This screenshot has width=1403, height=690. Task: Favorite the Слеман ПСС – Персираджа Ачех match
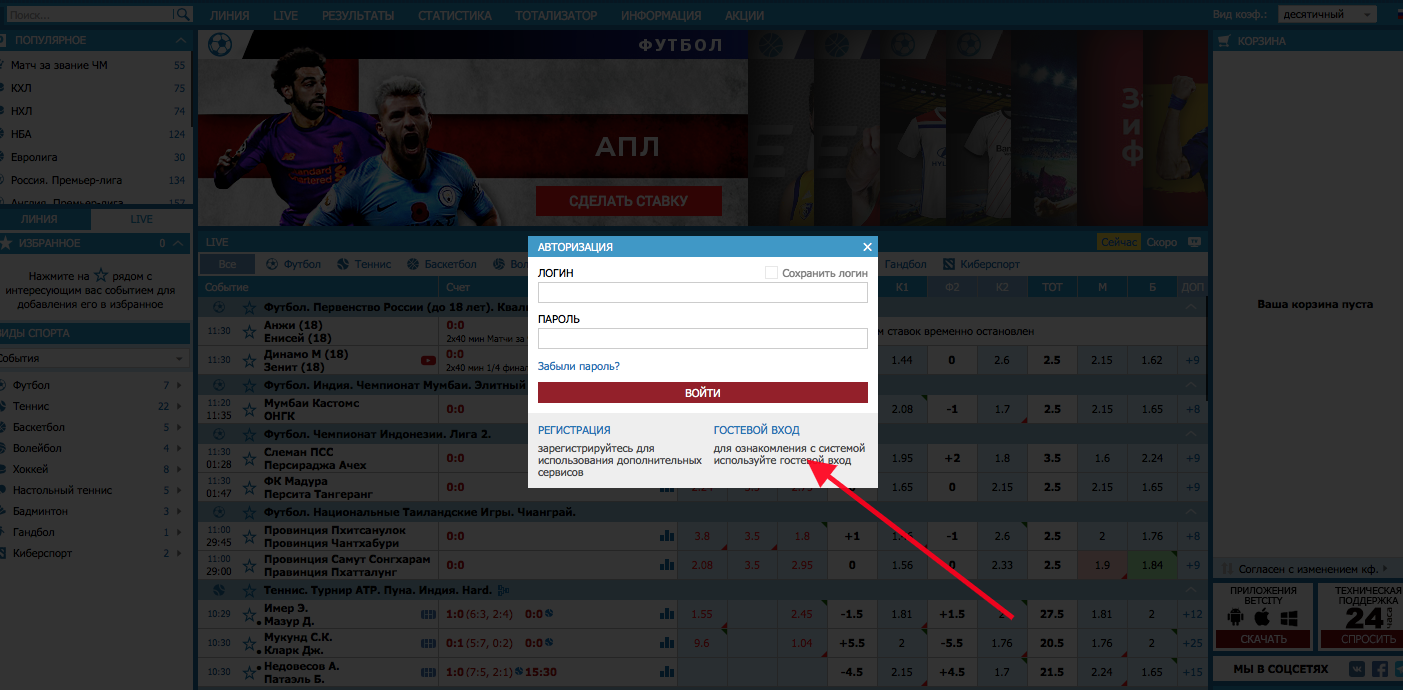(250, 458)
